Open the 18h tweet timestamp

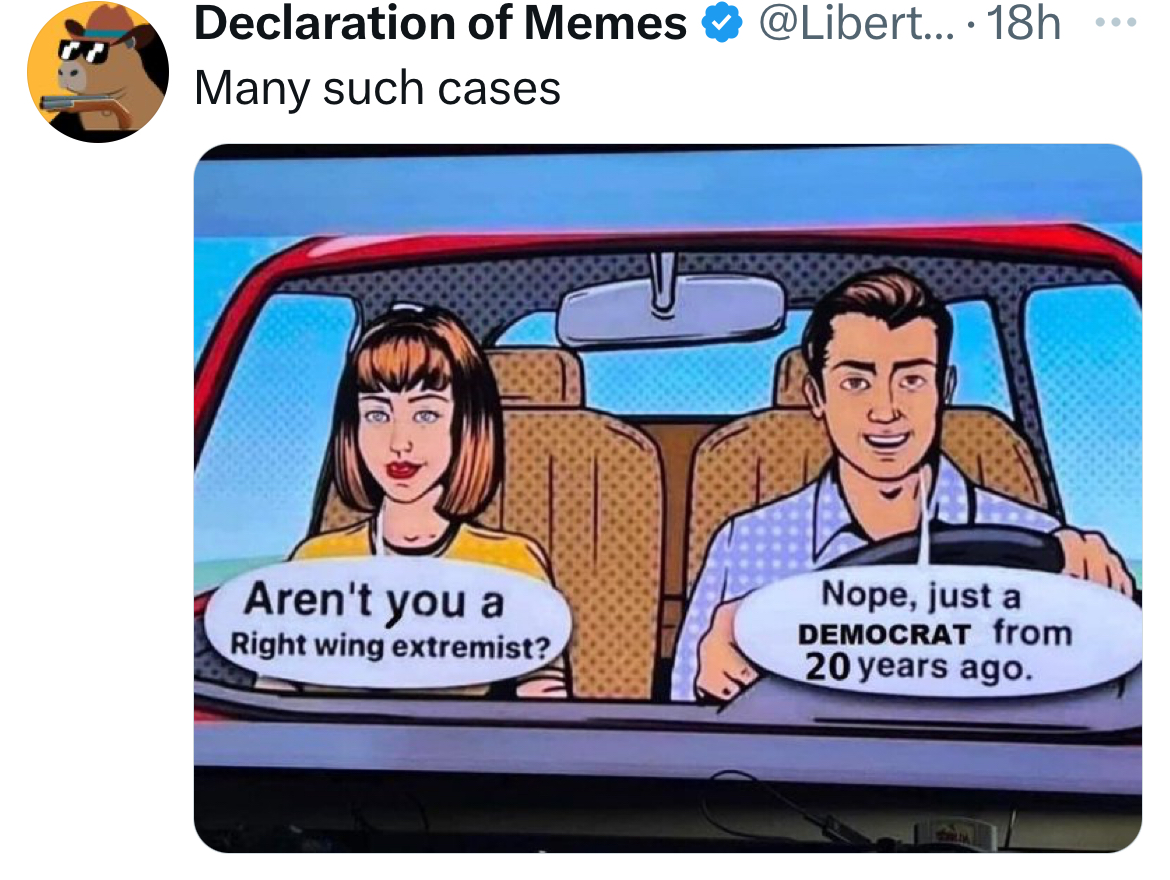click(1023, 23)
